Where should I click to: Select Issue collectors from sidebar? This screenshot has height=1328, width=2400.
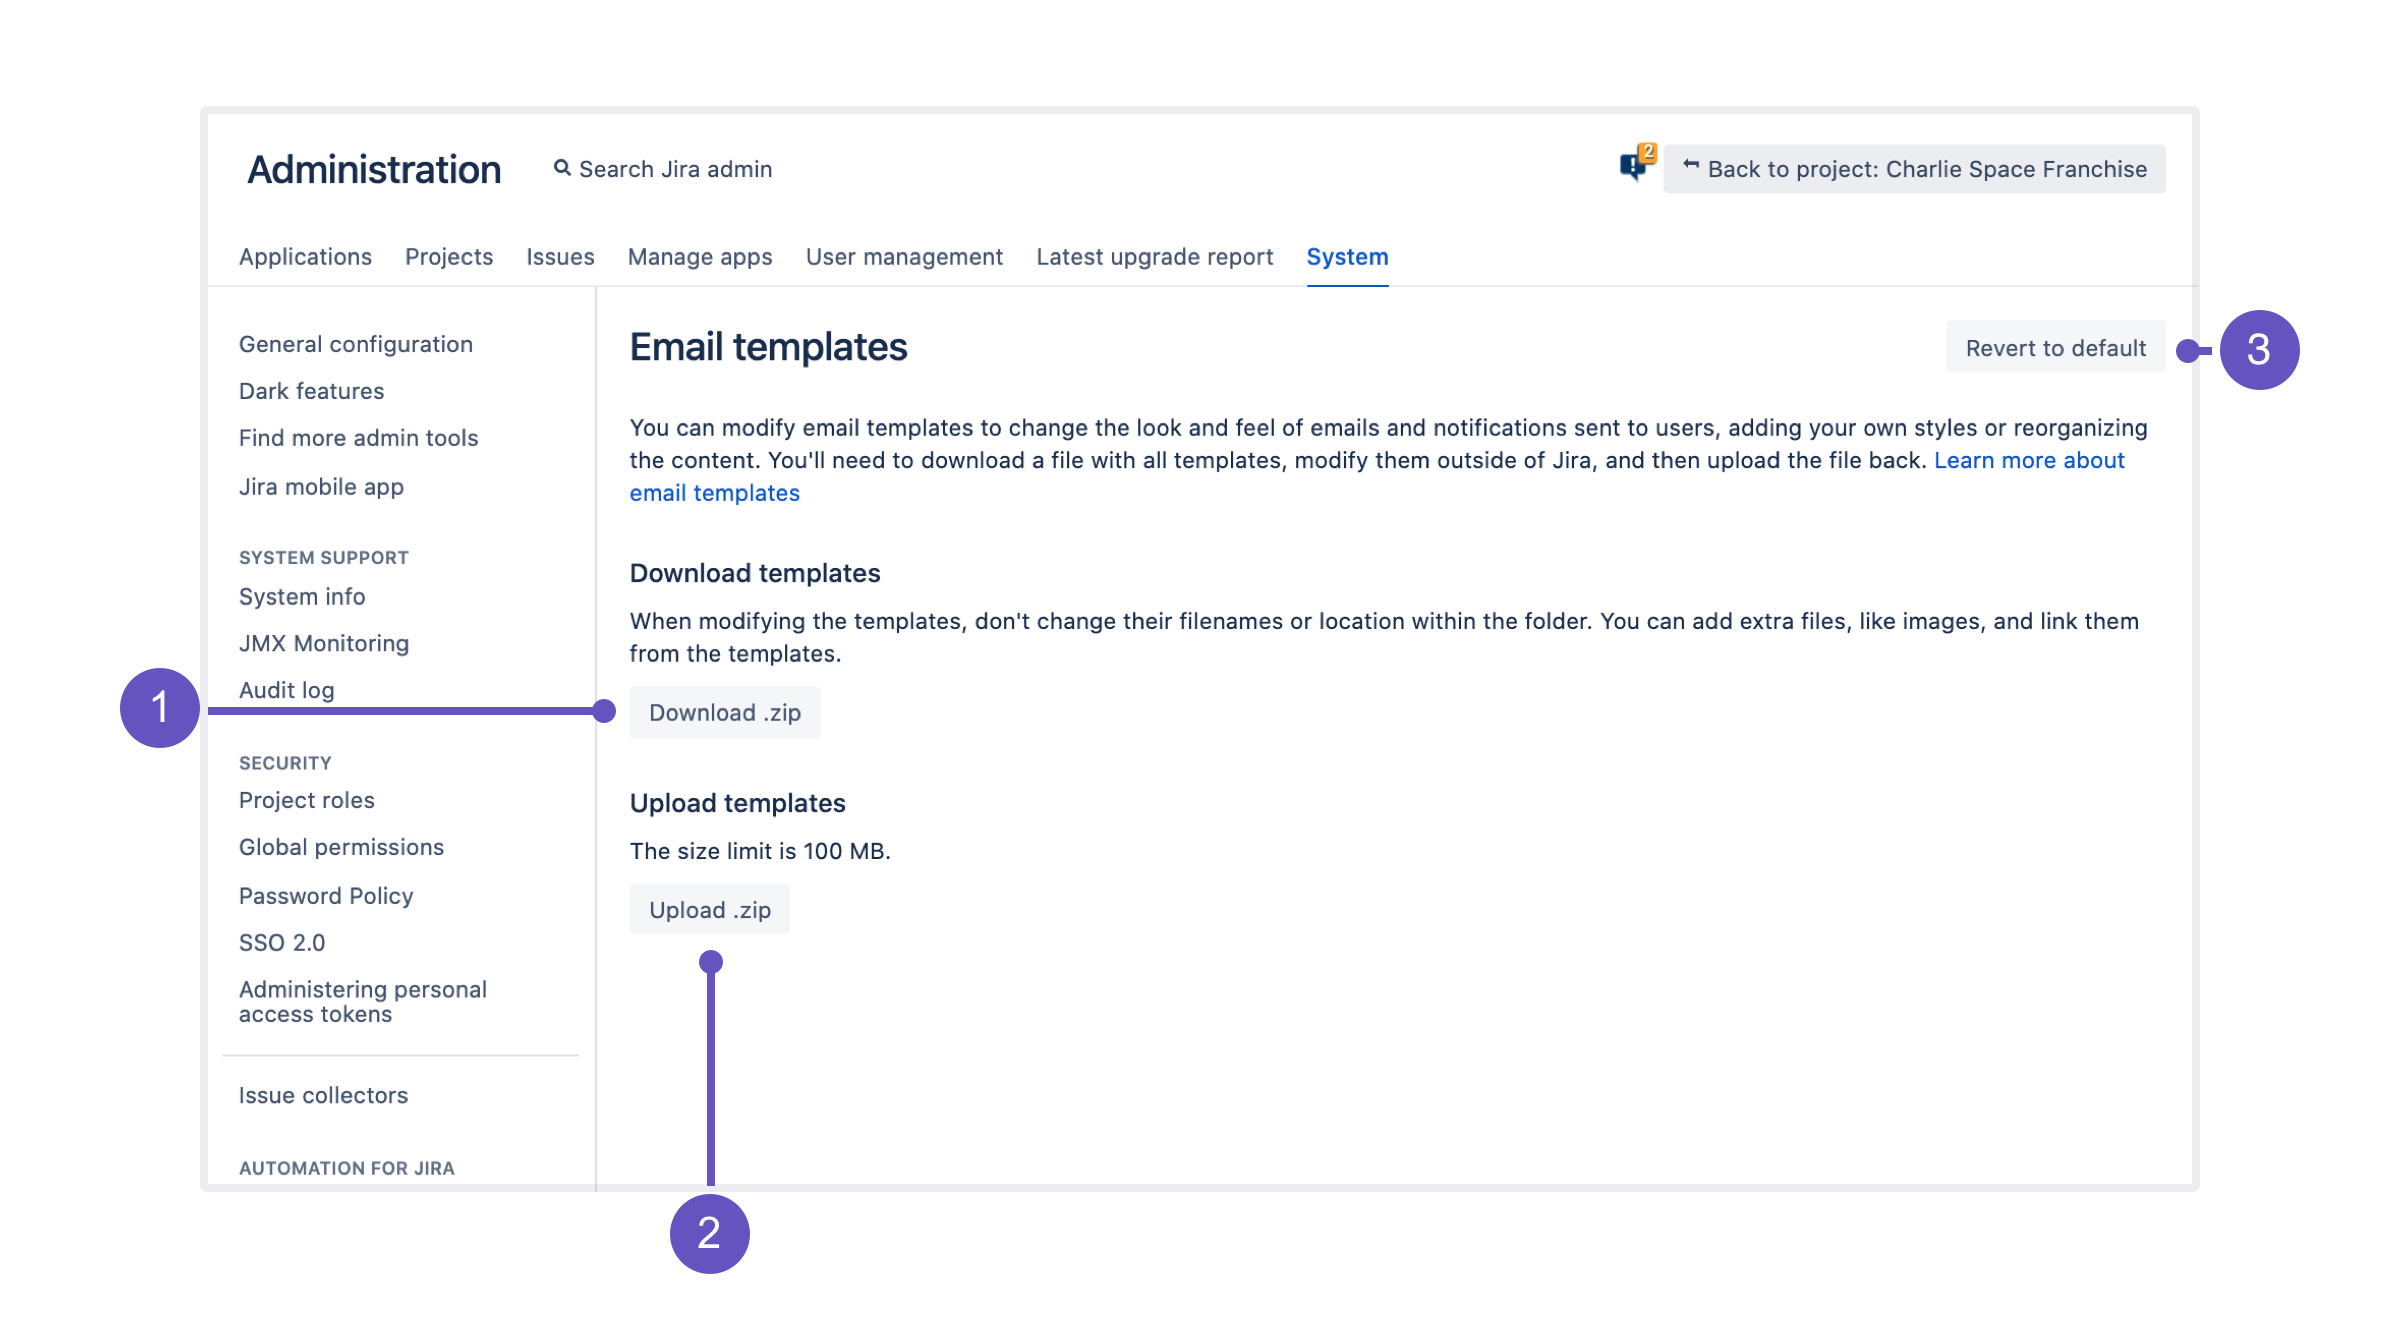(x=322, y=1094)
